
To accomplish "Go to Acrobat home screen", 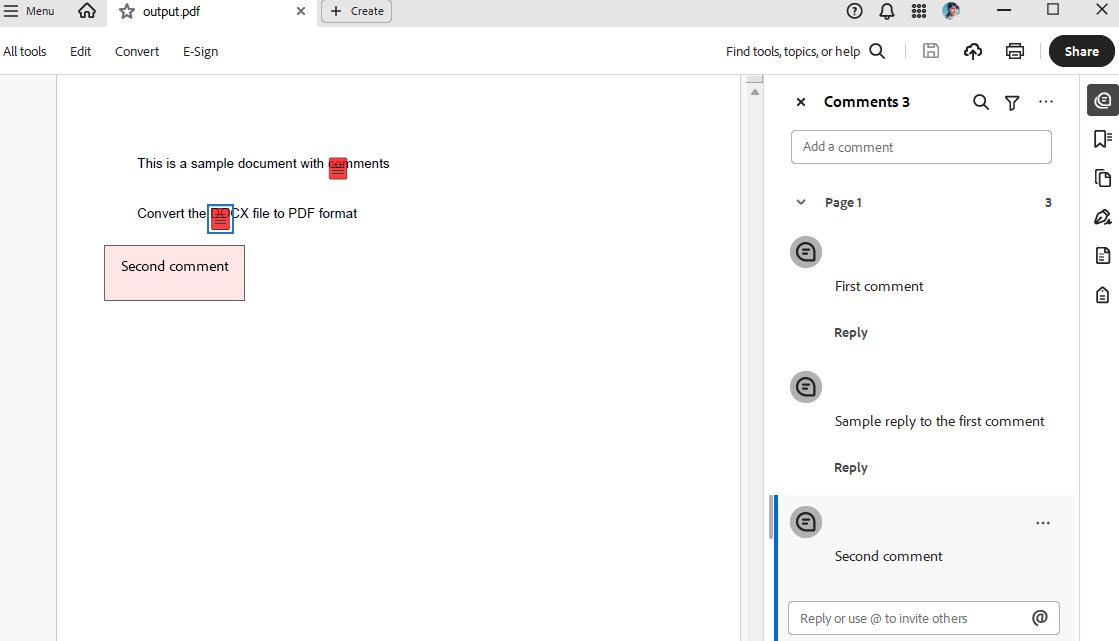I will (87, 13).
